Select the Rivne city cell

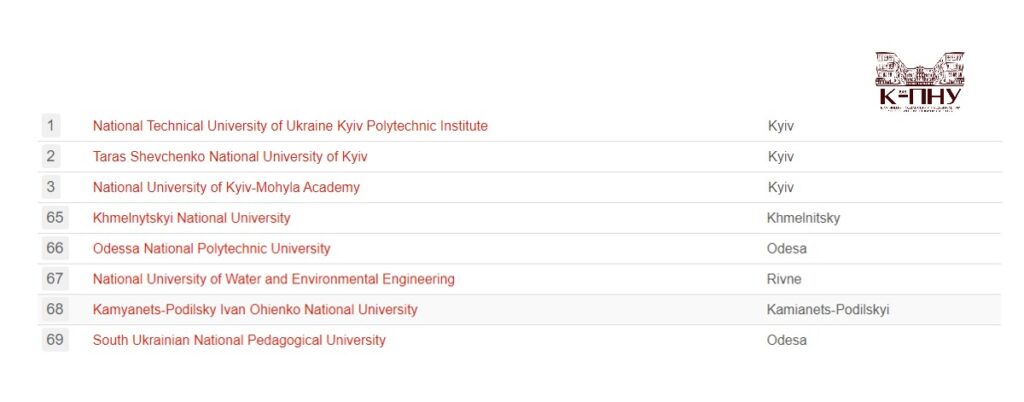784,279
